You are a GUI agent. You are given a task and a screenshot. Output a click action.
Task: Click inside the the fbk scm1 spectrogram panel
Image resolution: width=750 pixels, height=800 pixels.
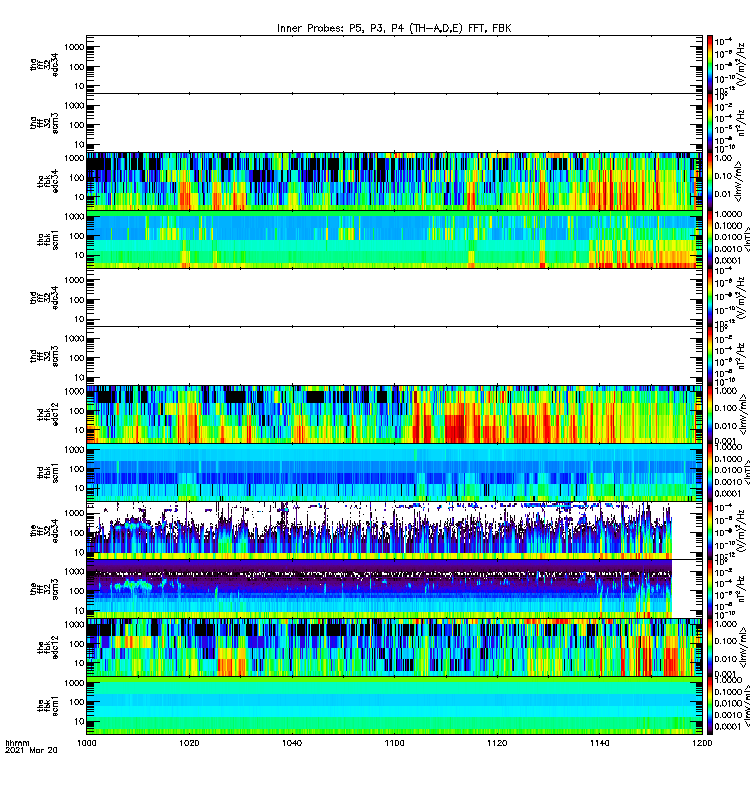tap(394, 707)
